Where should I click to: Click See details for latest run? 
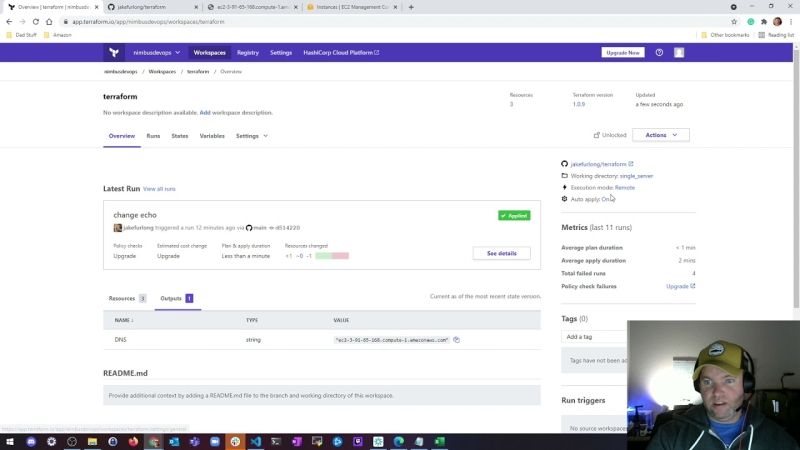click(502, 253)
